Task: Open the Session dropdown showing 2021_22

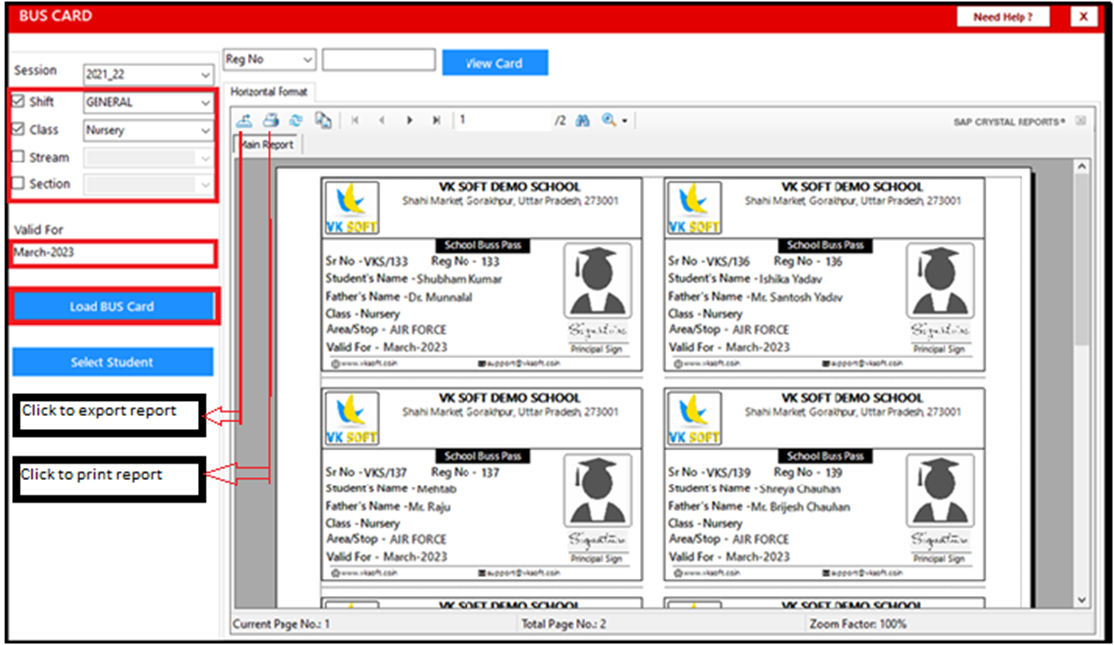Action: (x=148, y=74)
